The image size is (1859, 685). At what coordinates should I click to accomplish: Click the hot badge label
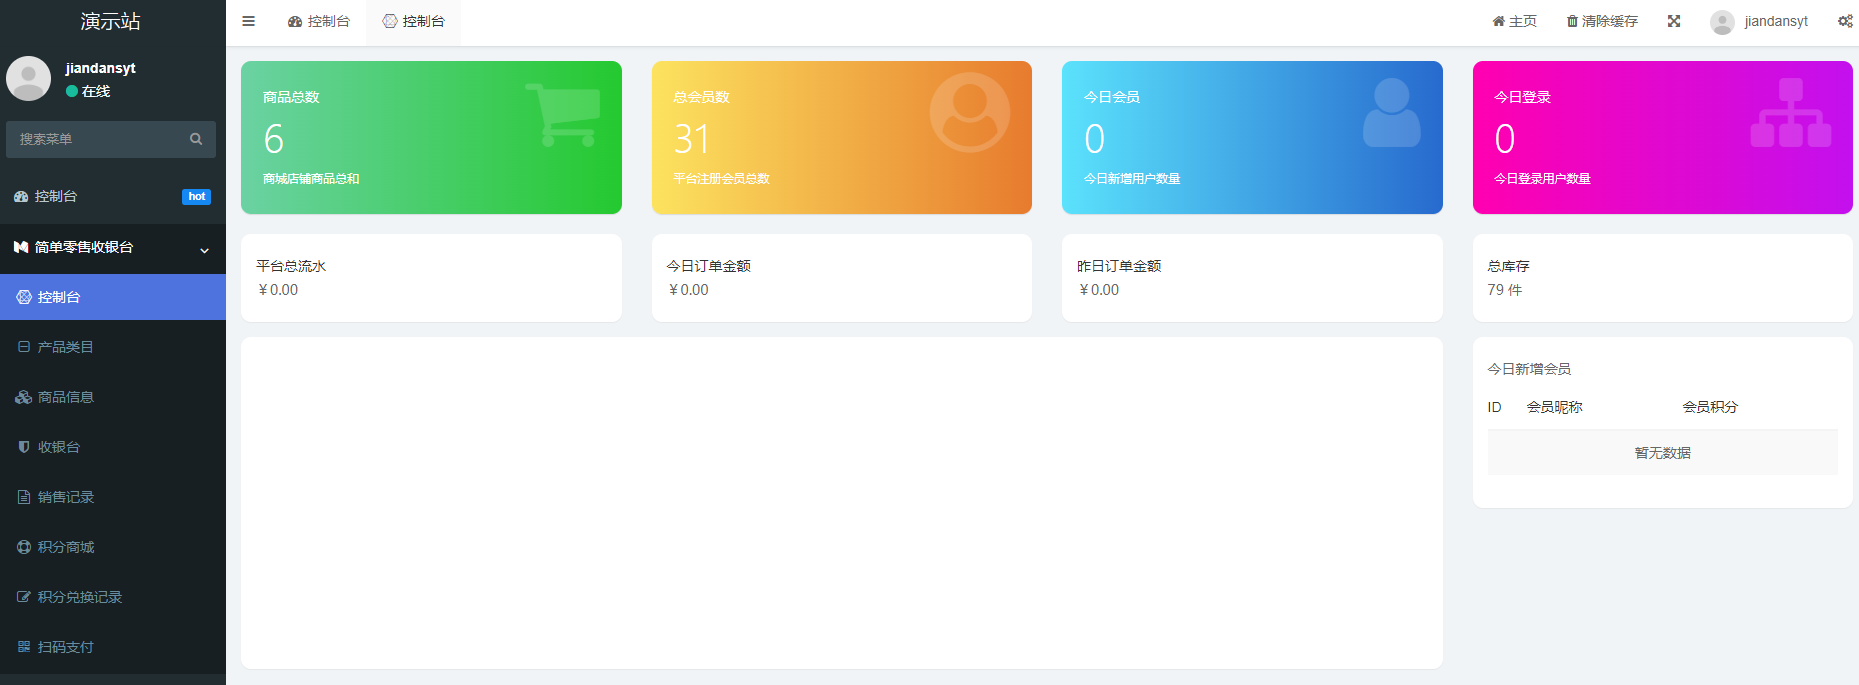[197, 197]
